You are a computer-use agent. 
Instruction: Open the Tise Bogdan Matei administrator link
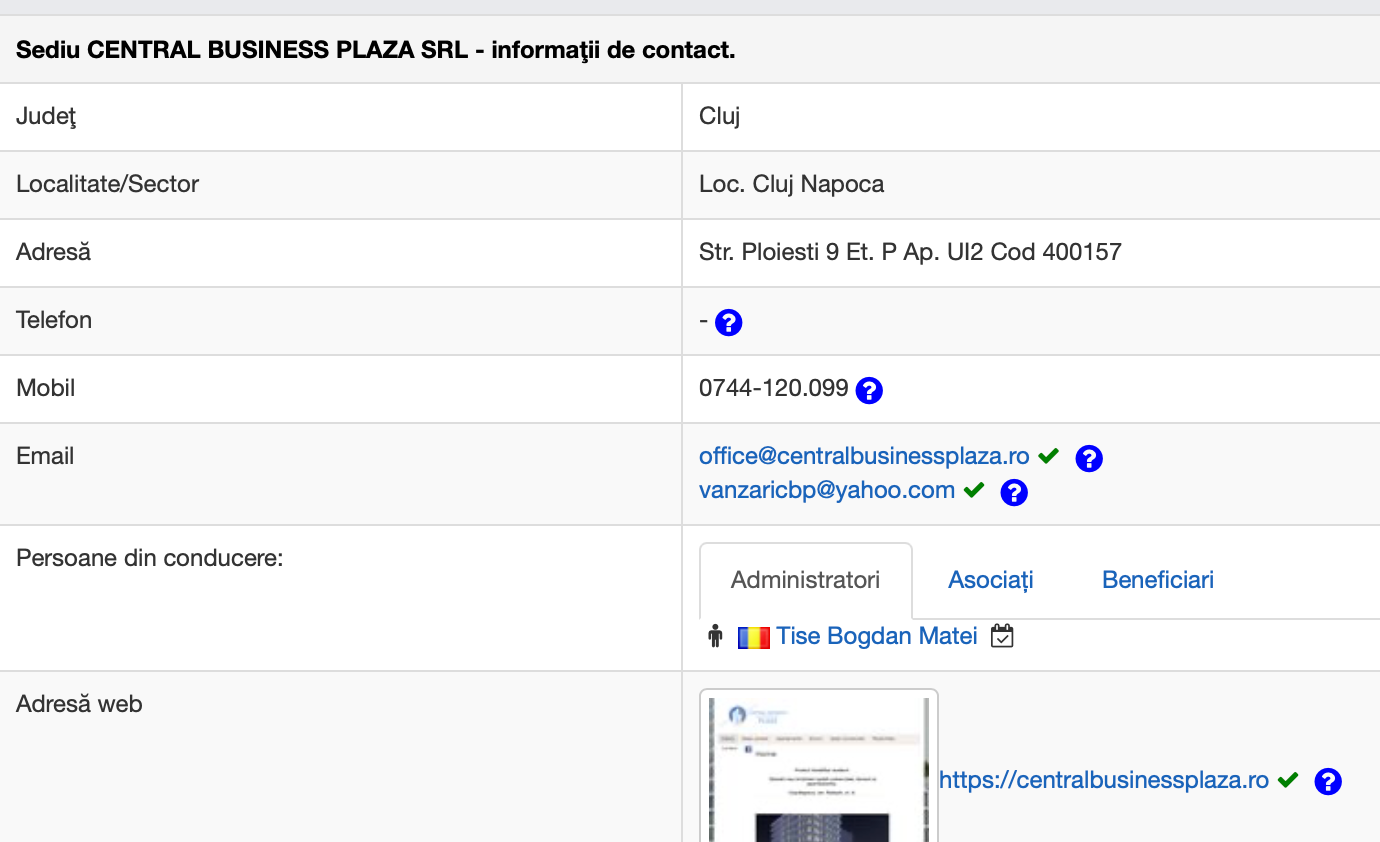[x=877, y=636]
